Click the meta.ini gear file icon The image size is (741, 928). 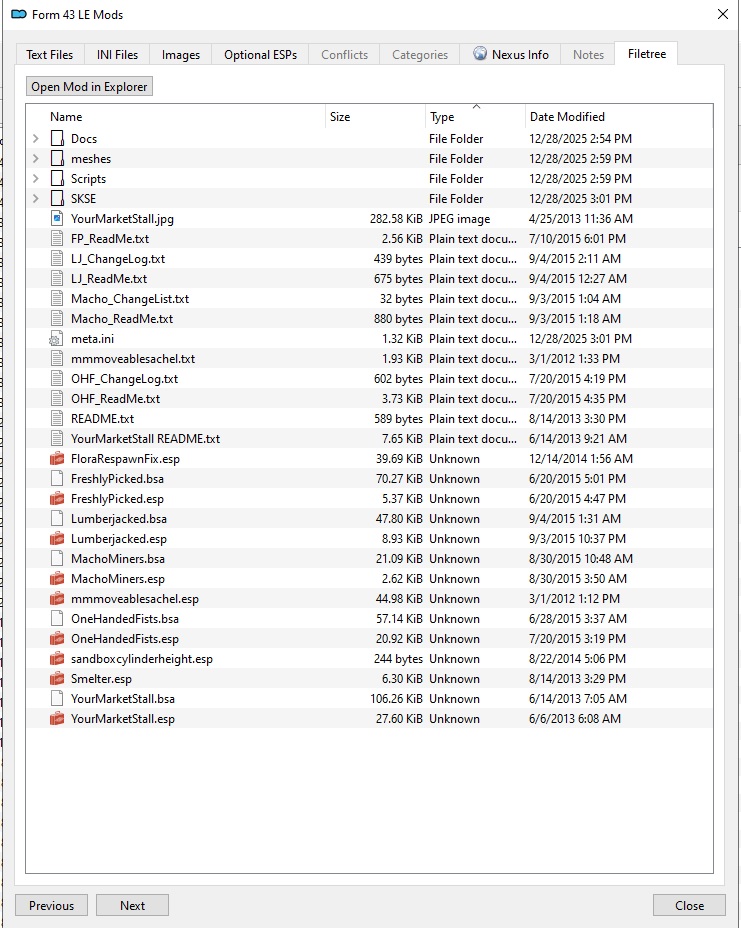tap(56, 339)
